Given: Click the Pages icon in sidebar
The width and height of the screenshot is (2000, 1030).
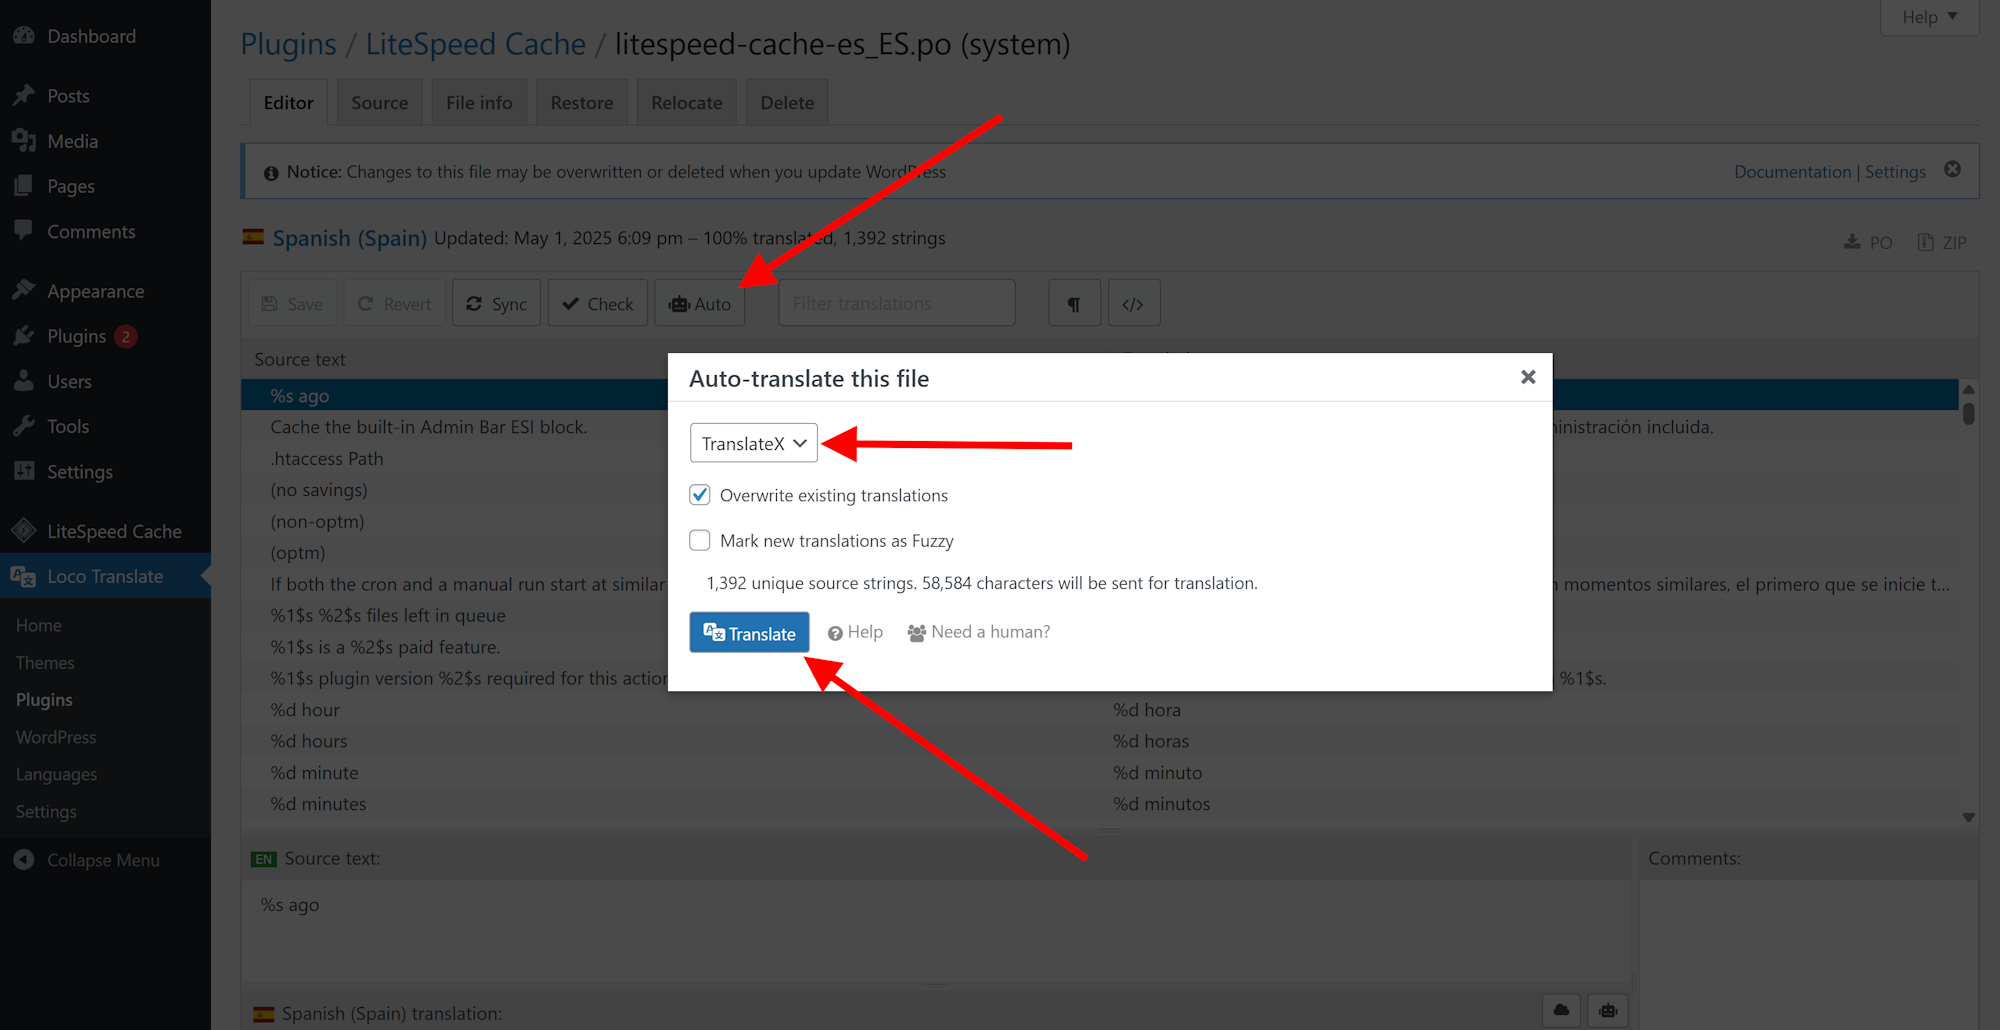Looking at the screenshot, I should (24, 186).
